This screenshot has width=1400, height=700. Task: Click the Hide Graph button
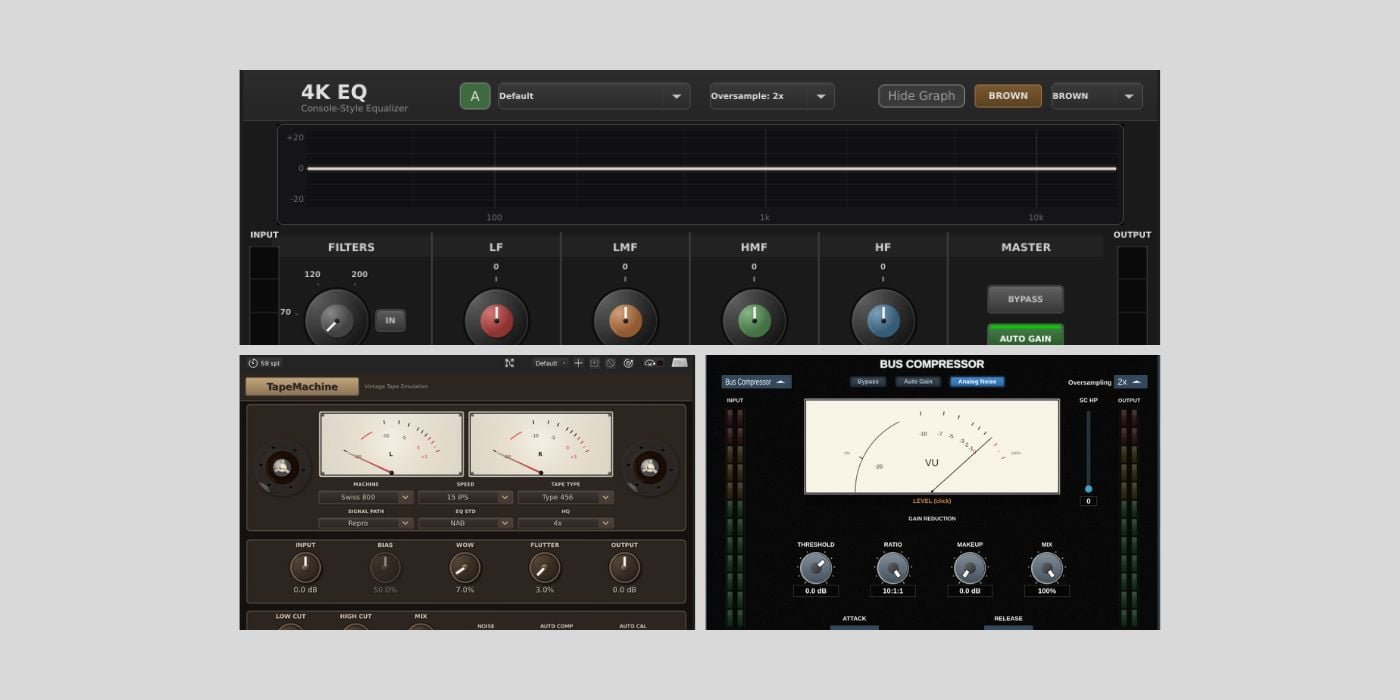(x=921, y=96)
